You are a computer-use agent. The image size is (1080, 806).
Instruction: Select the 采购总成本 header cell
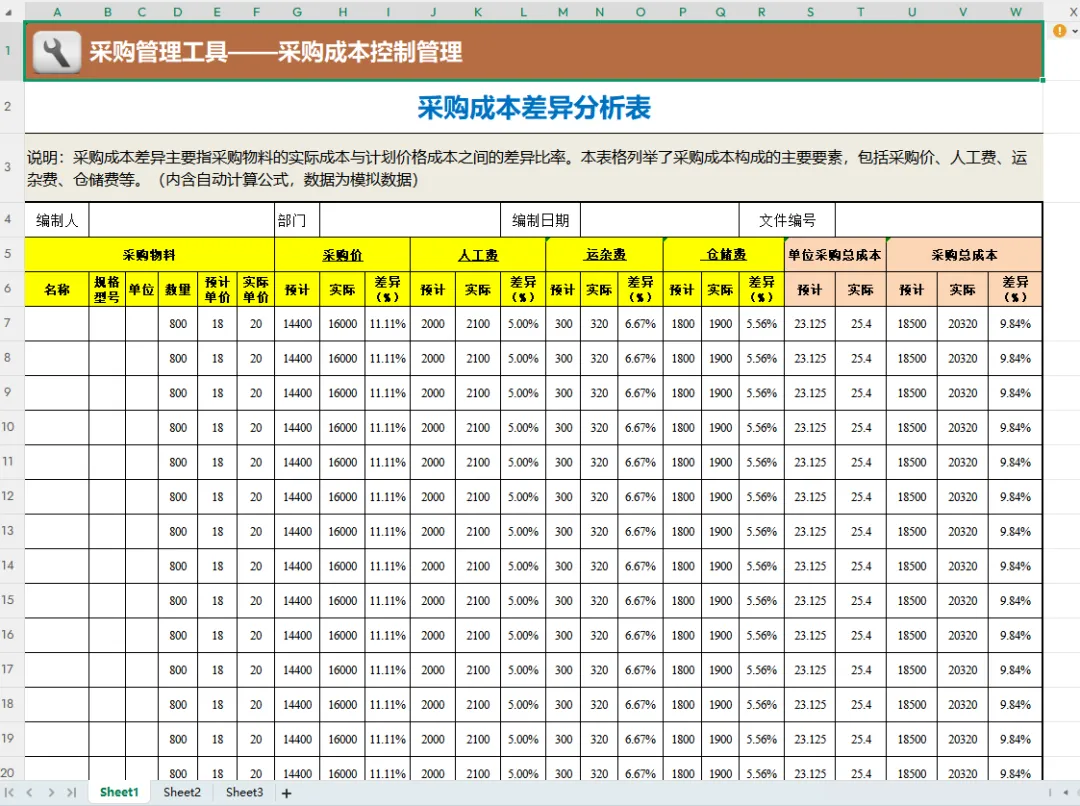coord(964,255)
